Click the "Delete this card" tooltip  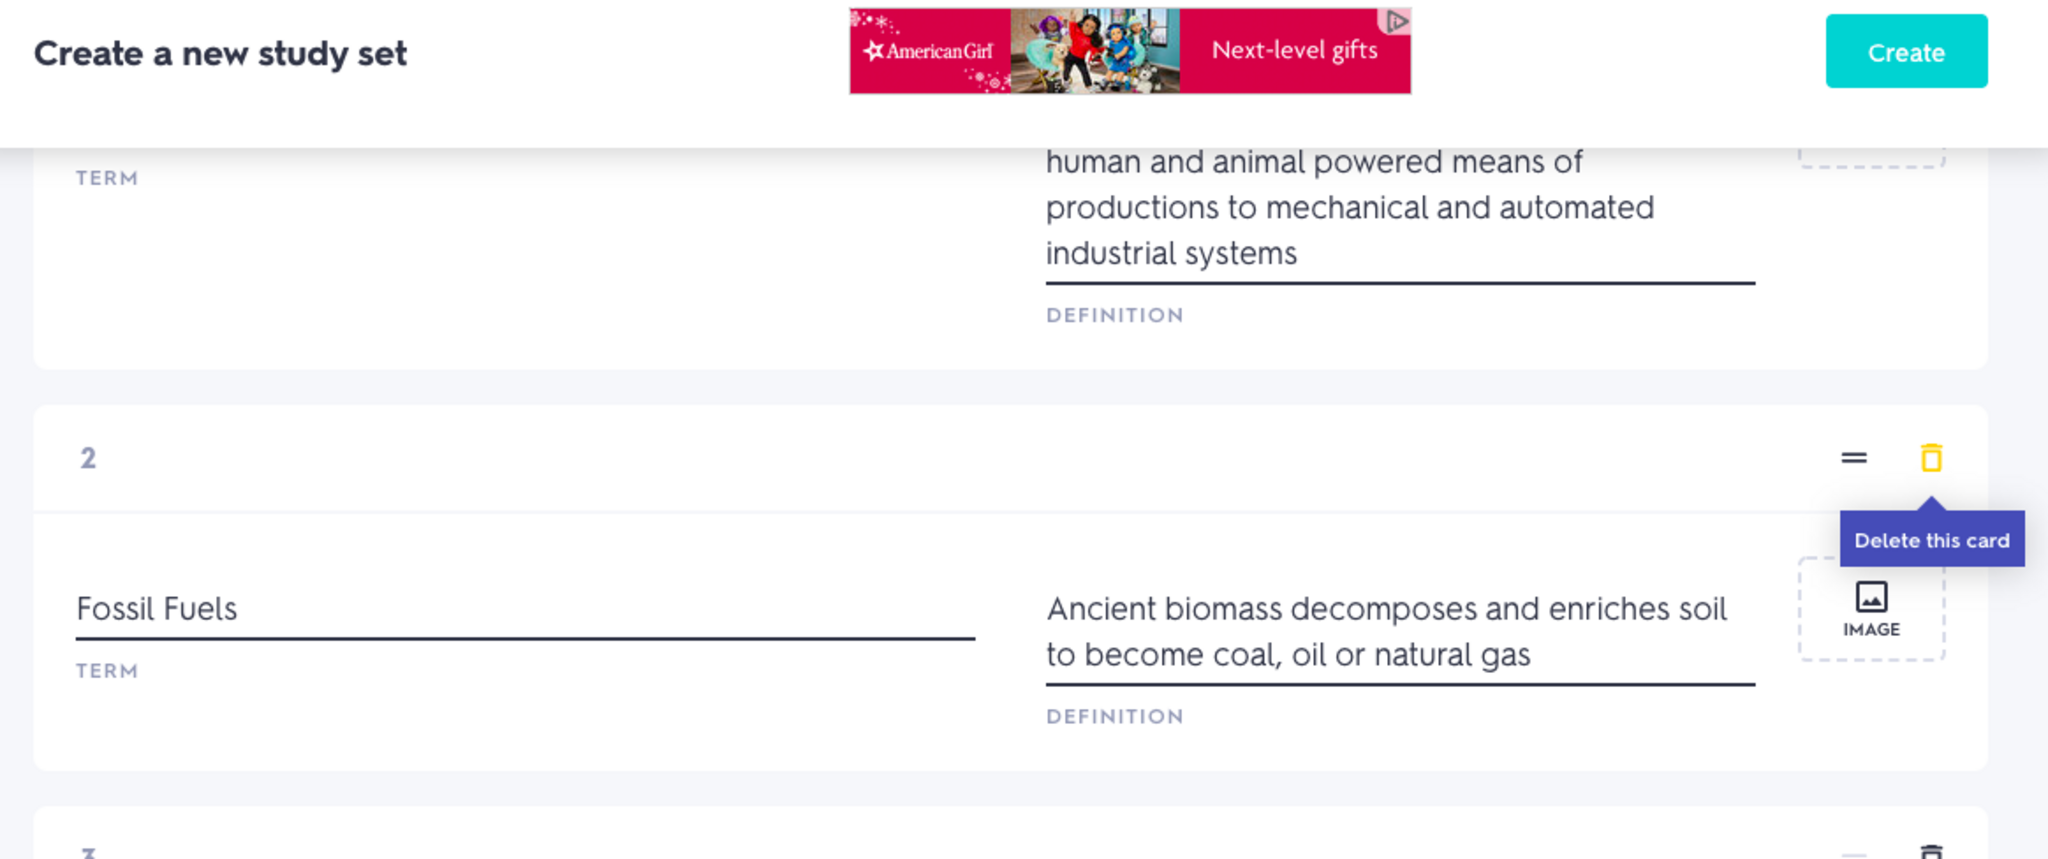pos(1931,540)
